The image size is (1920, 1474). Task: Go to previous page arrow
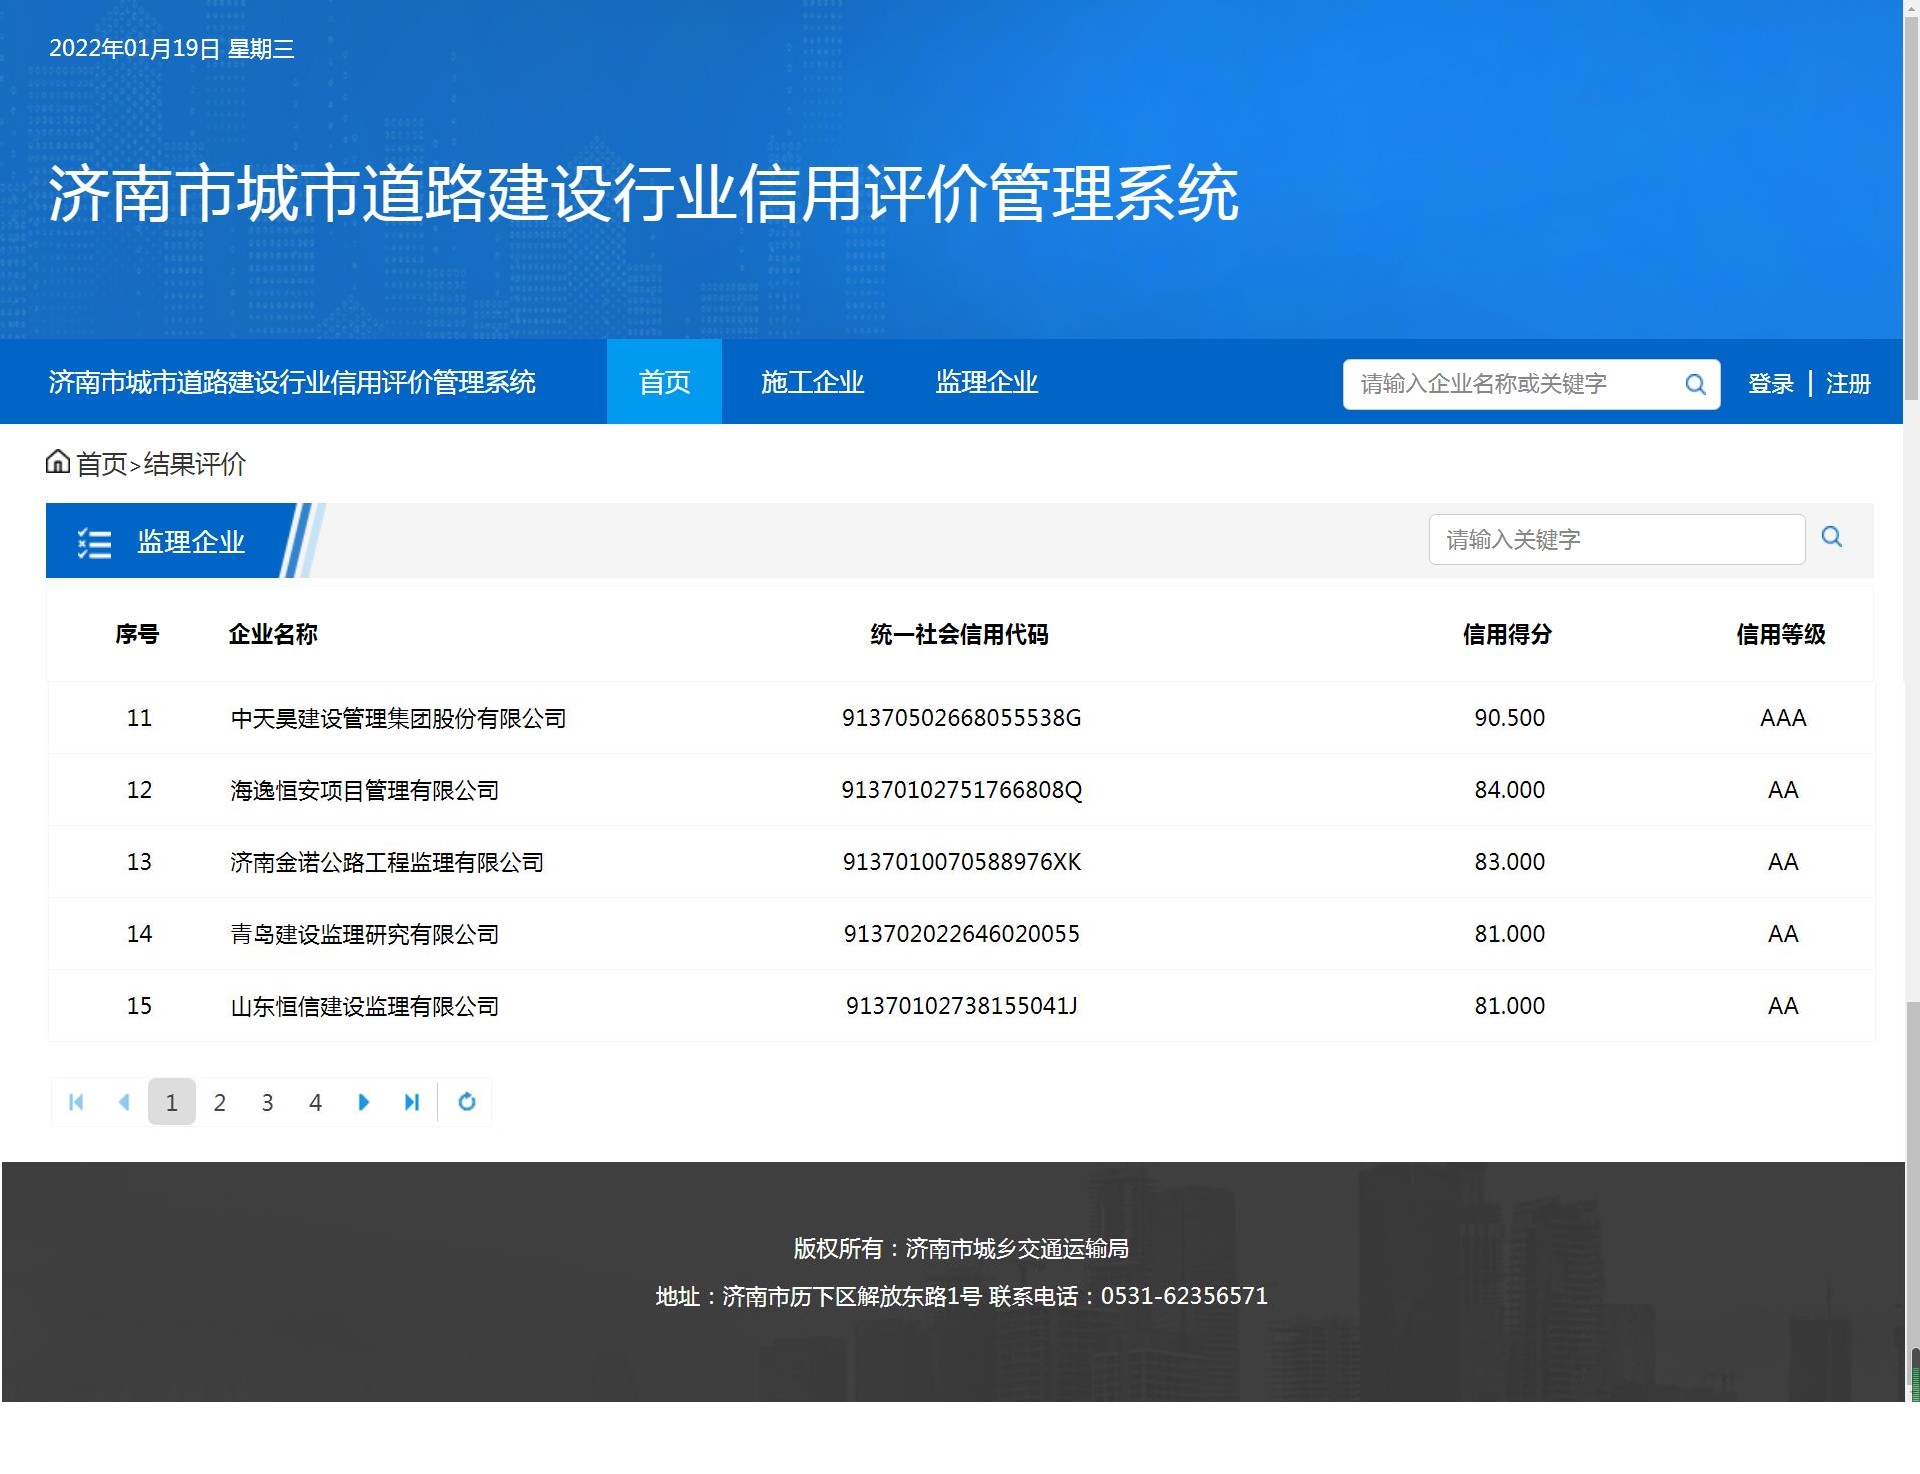(x=124, y=1102)
